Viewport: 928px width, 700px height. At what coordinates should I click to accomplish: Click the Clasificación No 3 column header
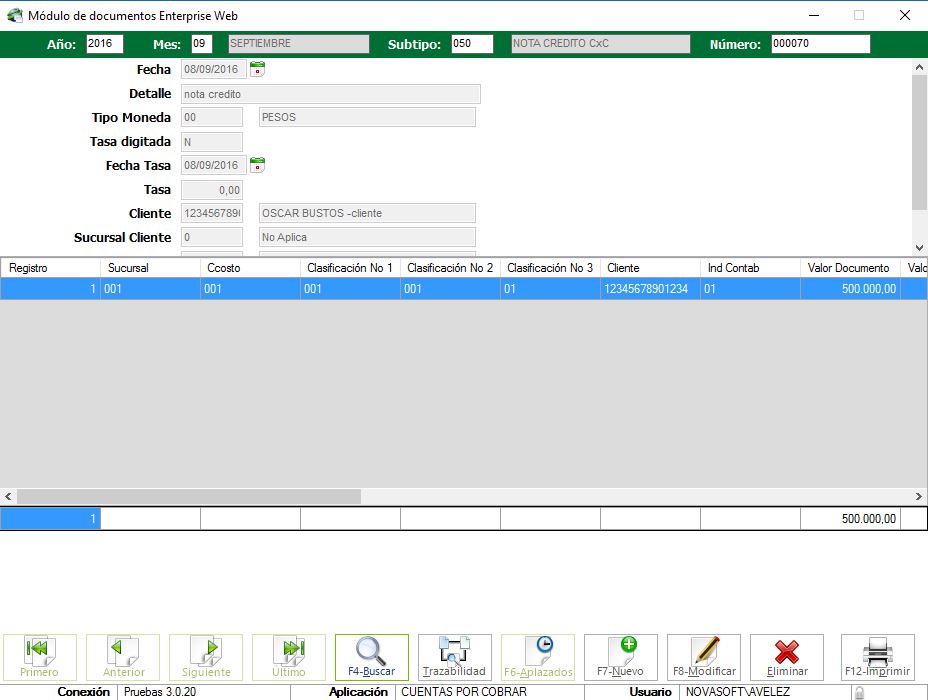point(550,268)
